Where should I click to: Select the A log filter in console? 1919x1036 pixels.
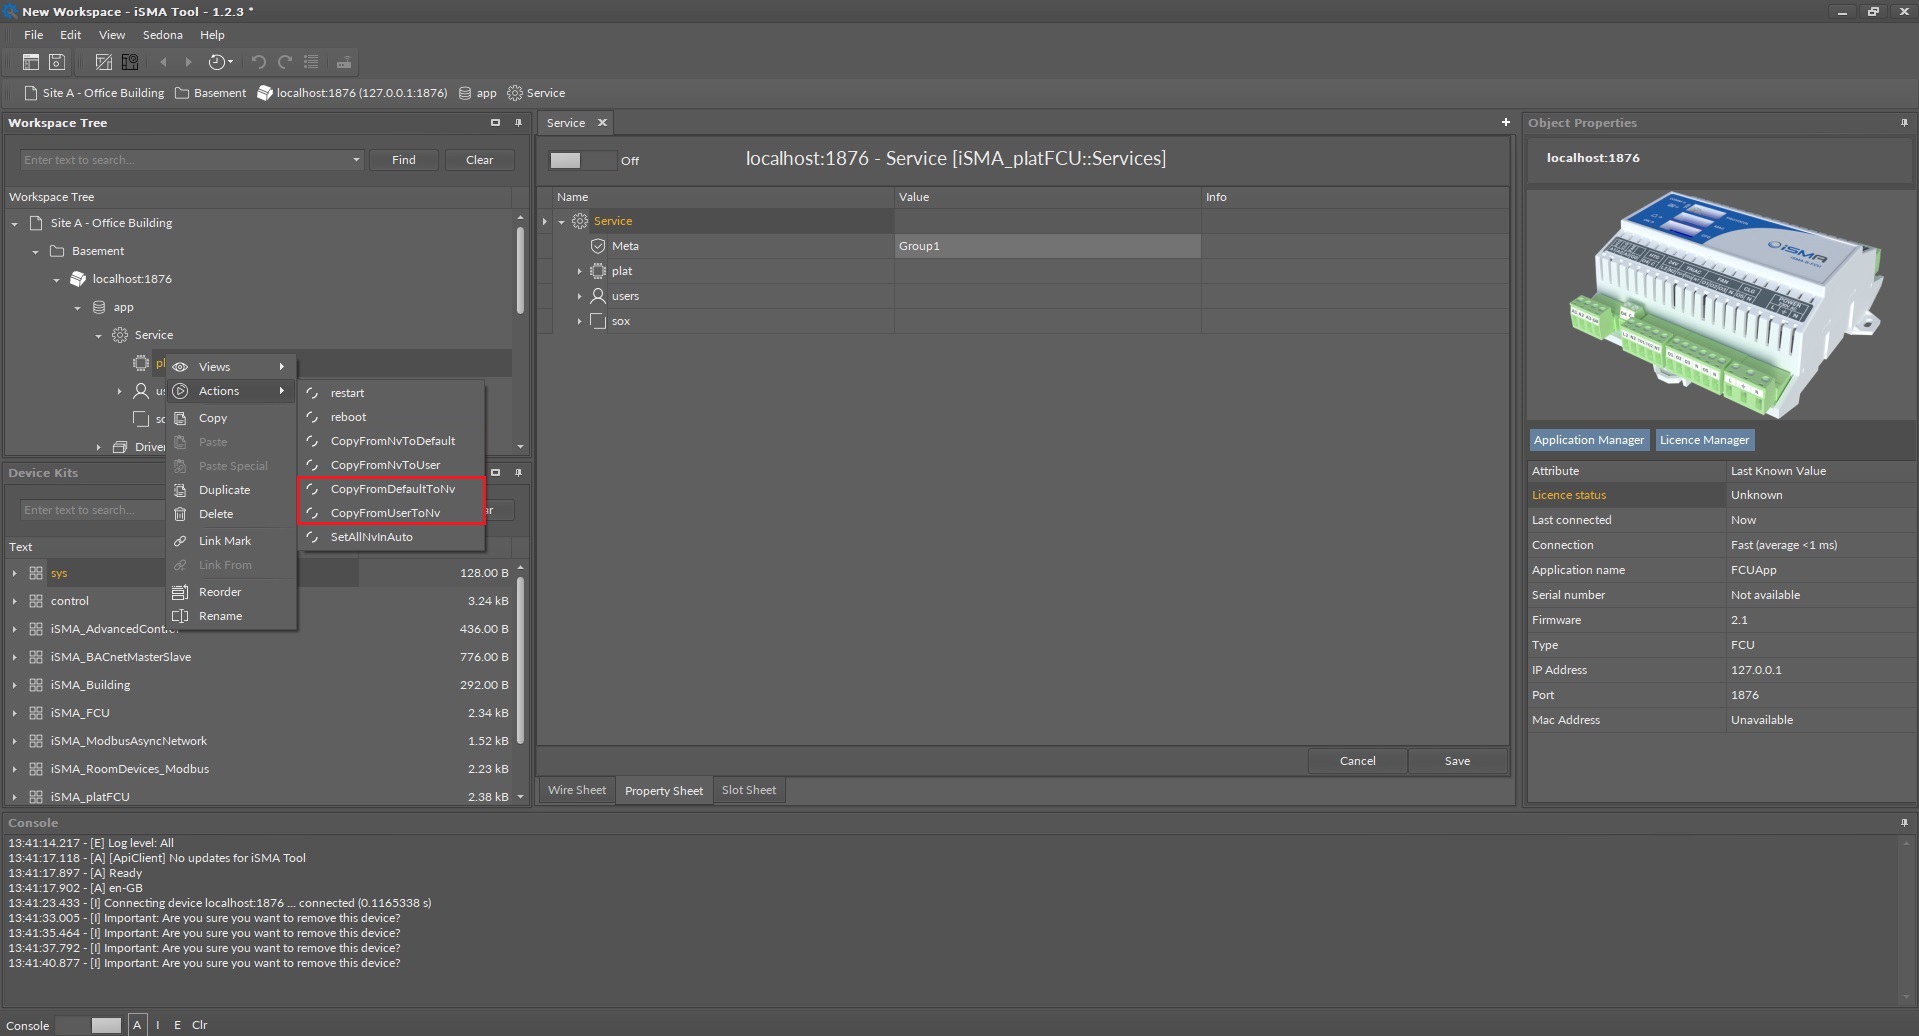click(137, 1025)
